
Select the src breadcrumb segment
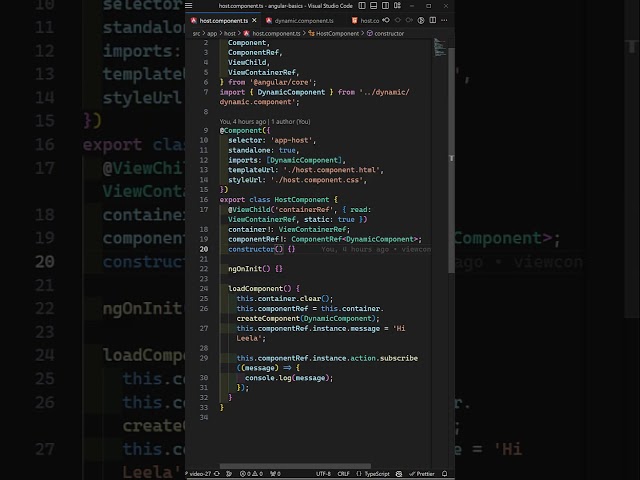click(x=196, y=33)
